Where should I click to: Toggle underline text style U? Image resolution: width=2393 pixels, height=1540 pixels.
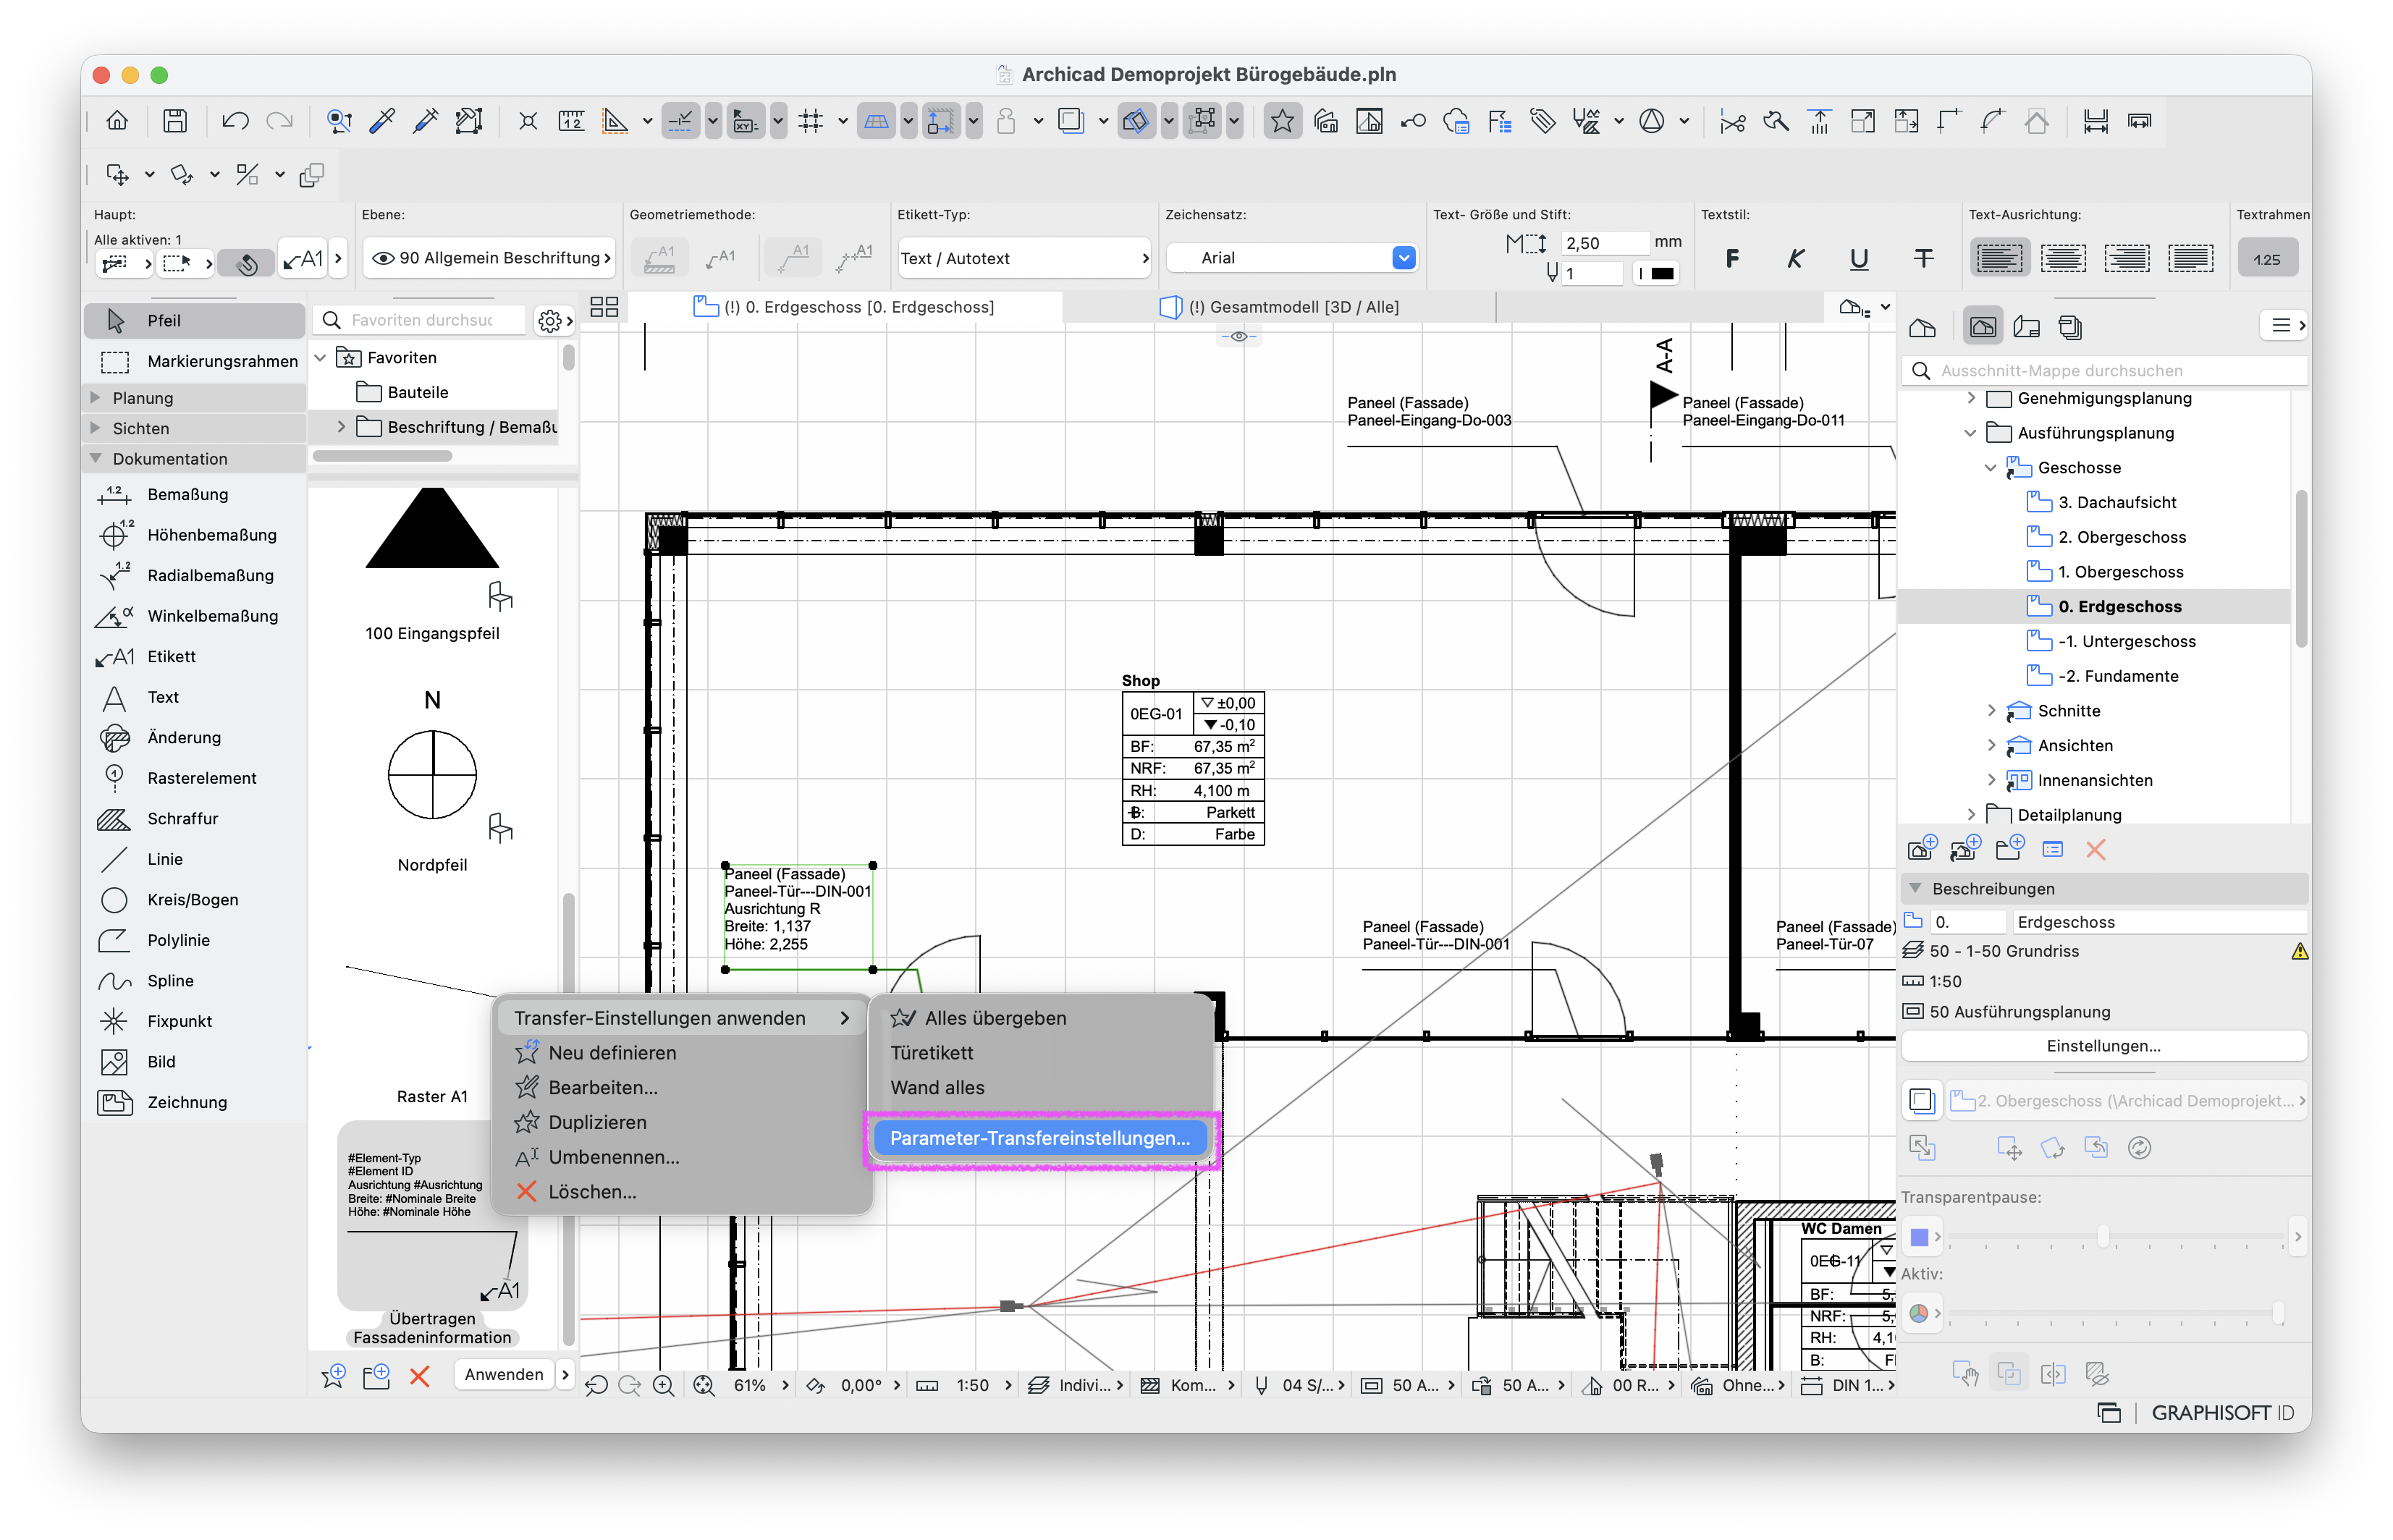[1859, 258]
